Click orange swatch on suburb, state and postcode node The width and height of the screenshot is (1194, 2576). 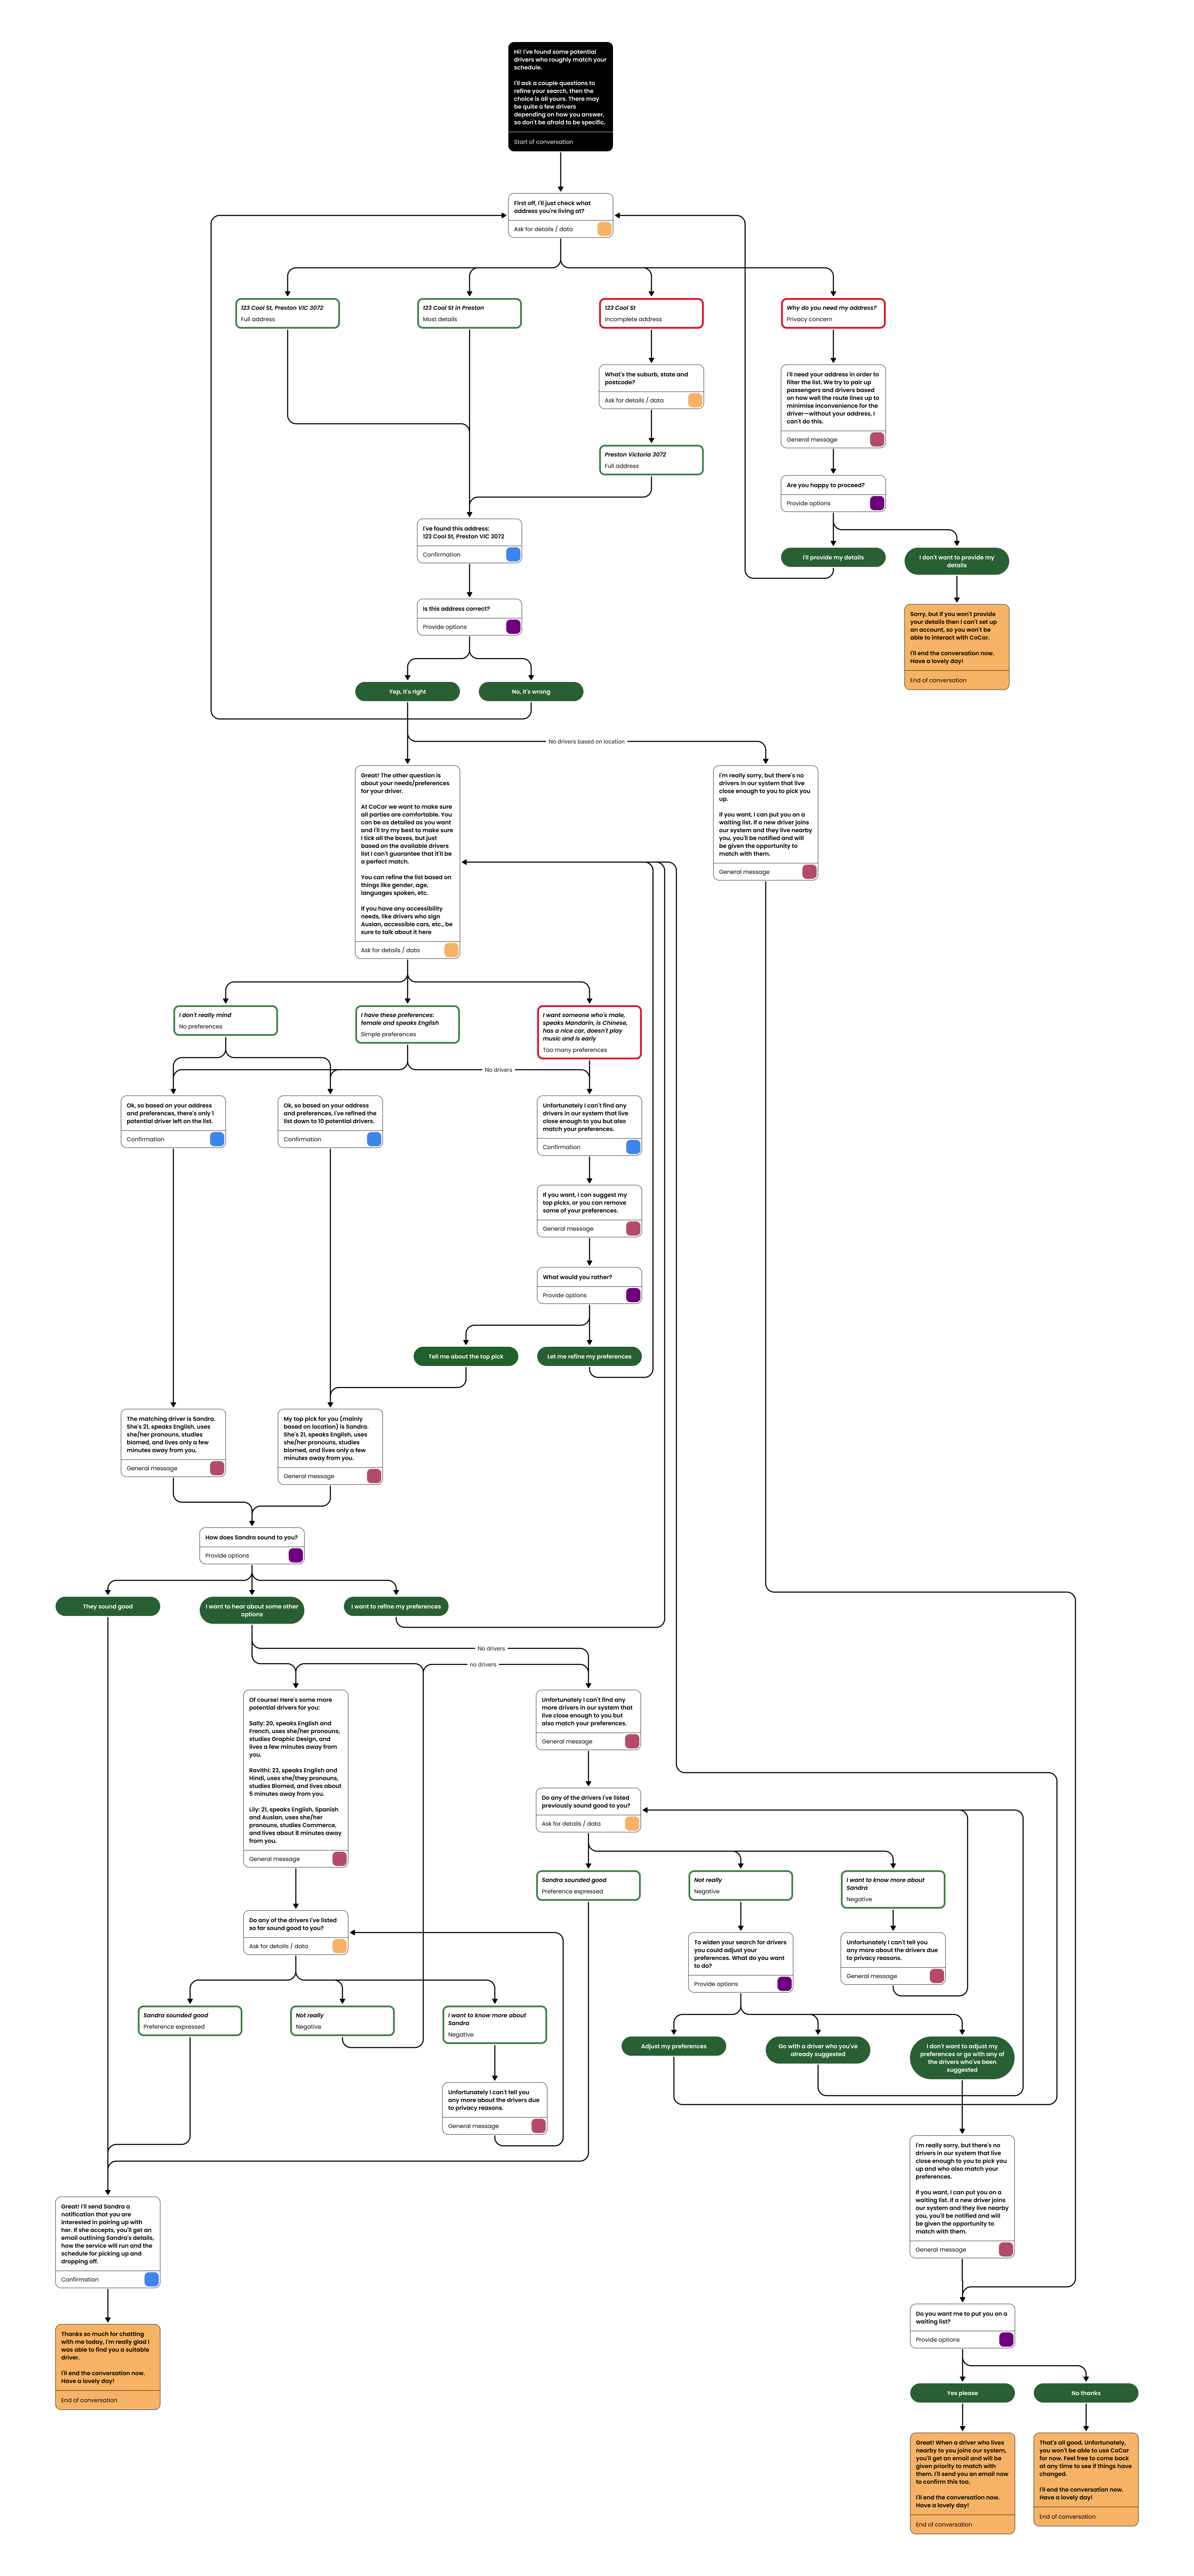[695, 400]
